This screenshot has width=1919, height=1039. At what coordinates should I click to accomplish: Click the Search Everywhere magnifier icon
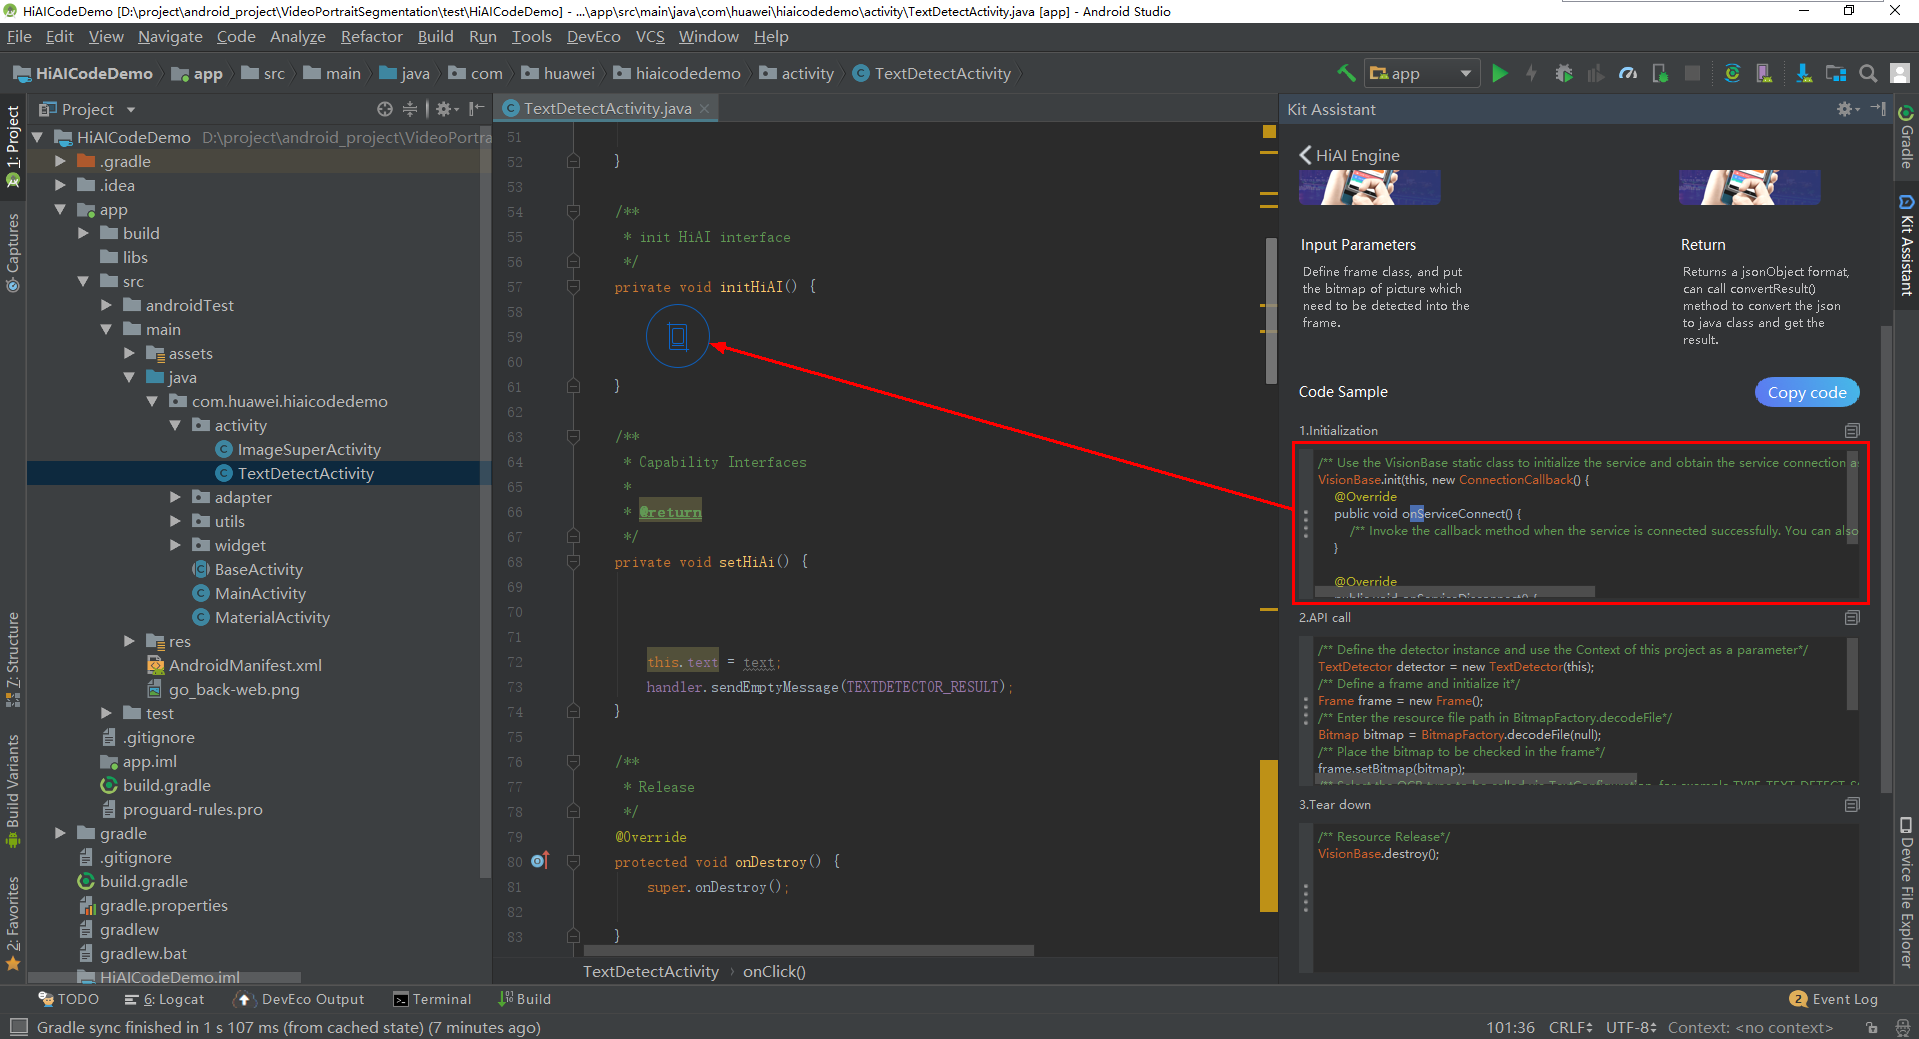(x=1868, y=73)
